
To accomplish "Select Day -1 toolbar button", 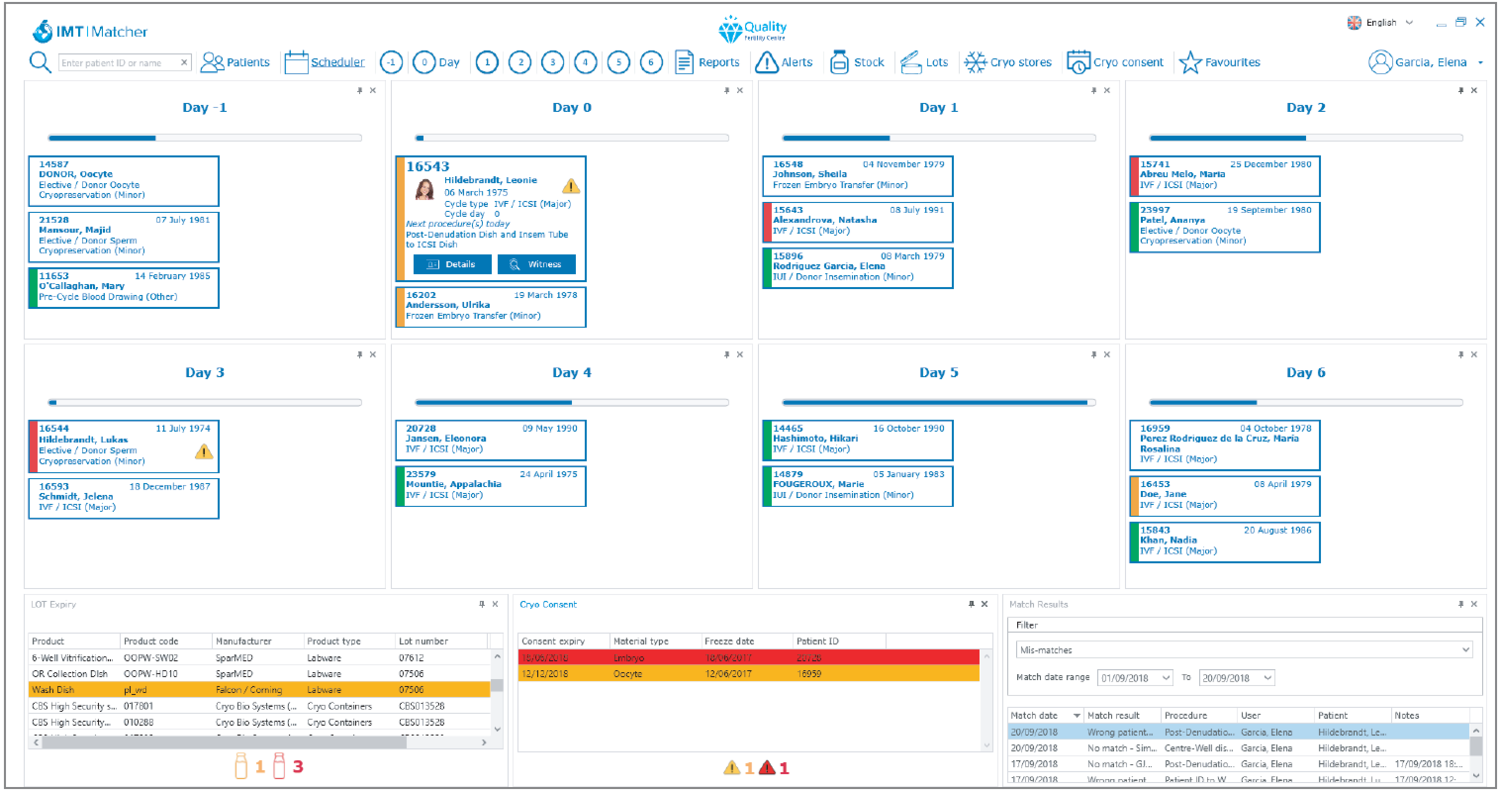I will [x=391, y=62].
